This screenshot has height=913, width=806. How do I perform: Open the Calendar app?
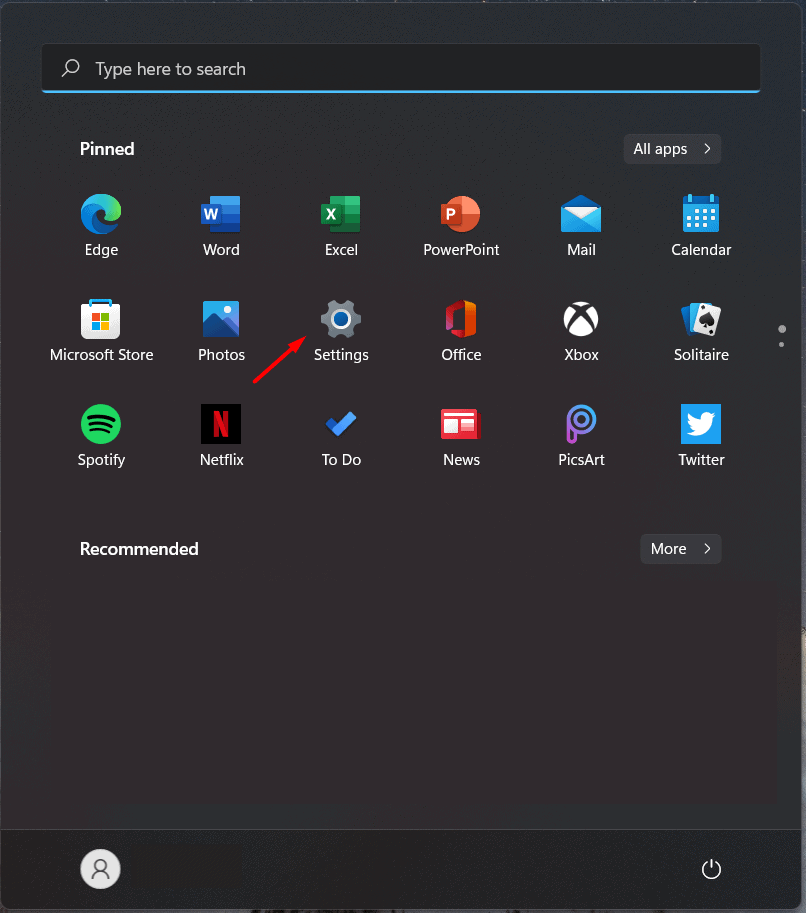click(x=701, y=214)
